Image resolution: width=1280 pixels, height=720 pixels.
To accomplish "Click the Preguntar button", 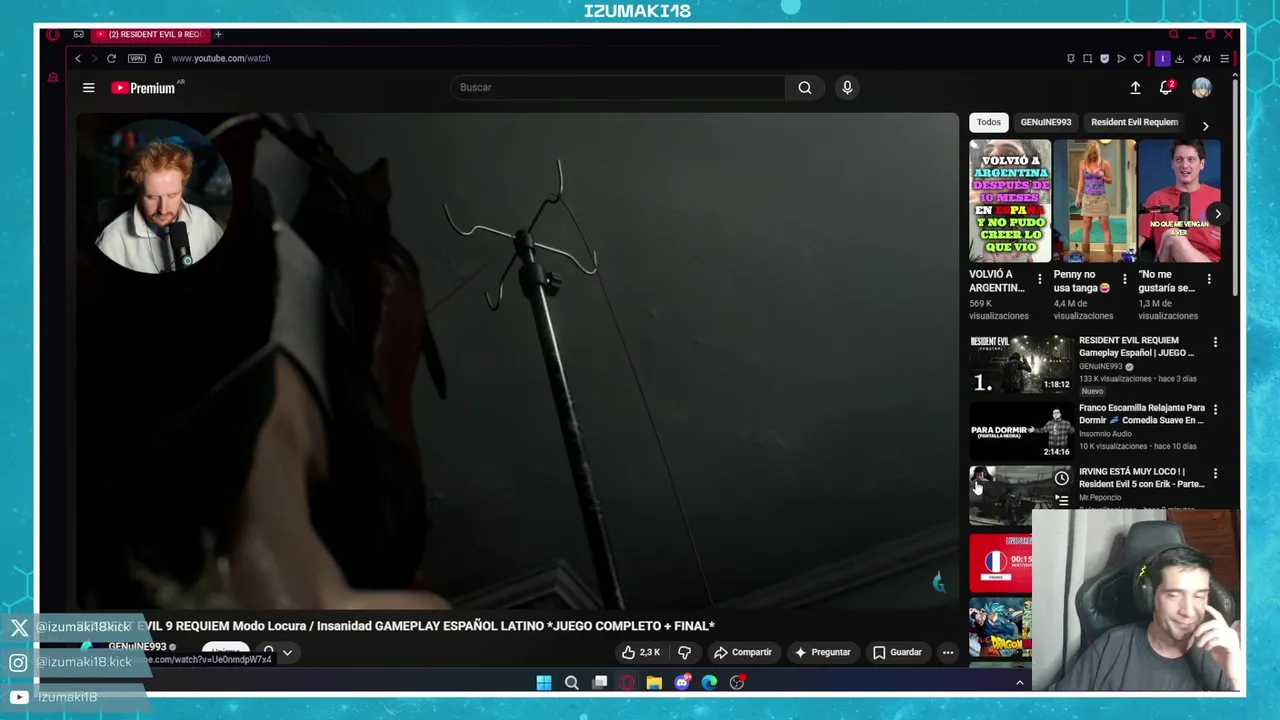I will [822, 652].
